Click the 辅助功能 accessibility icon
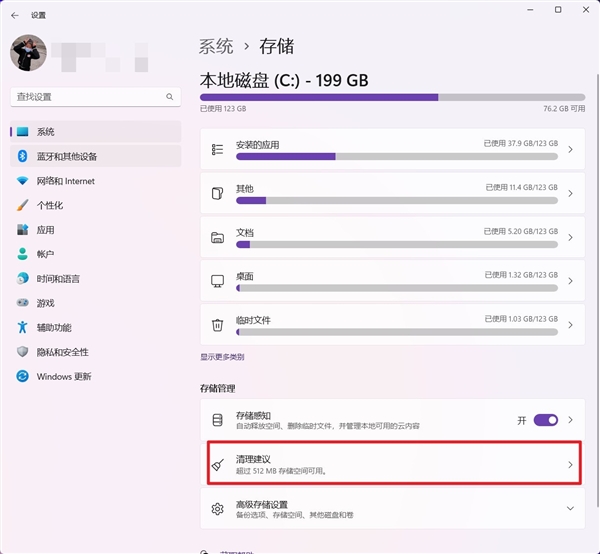 pyautogui.click(x=23, y=327)
